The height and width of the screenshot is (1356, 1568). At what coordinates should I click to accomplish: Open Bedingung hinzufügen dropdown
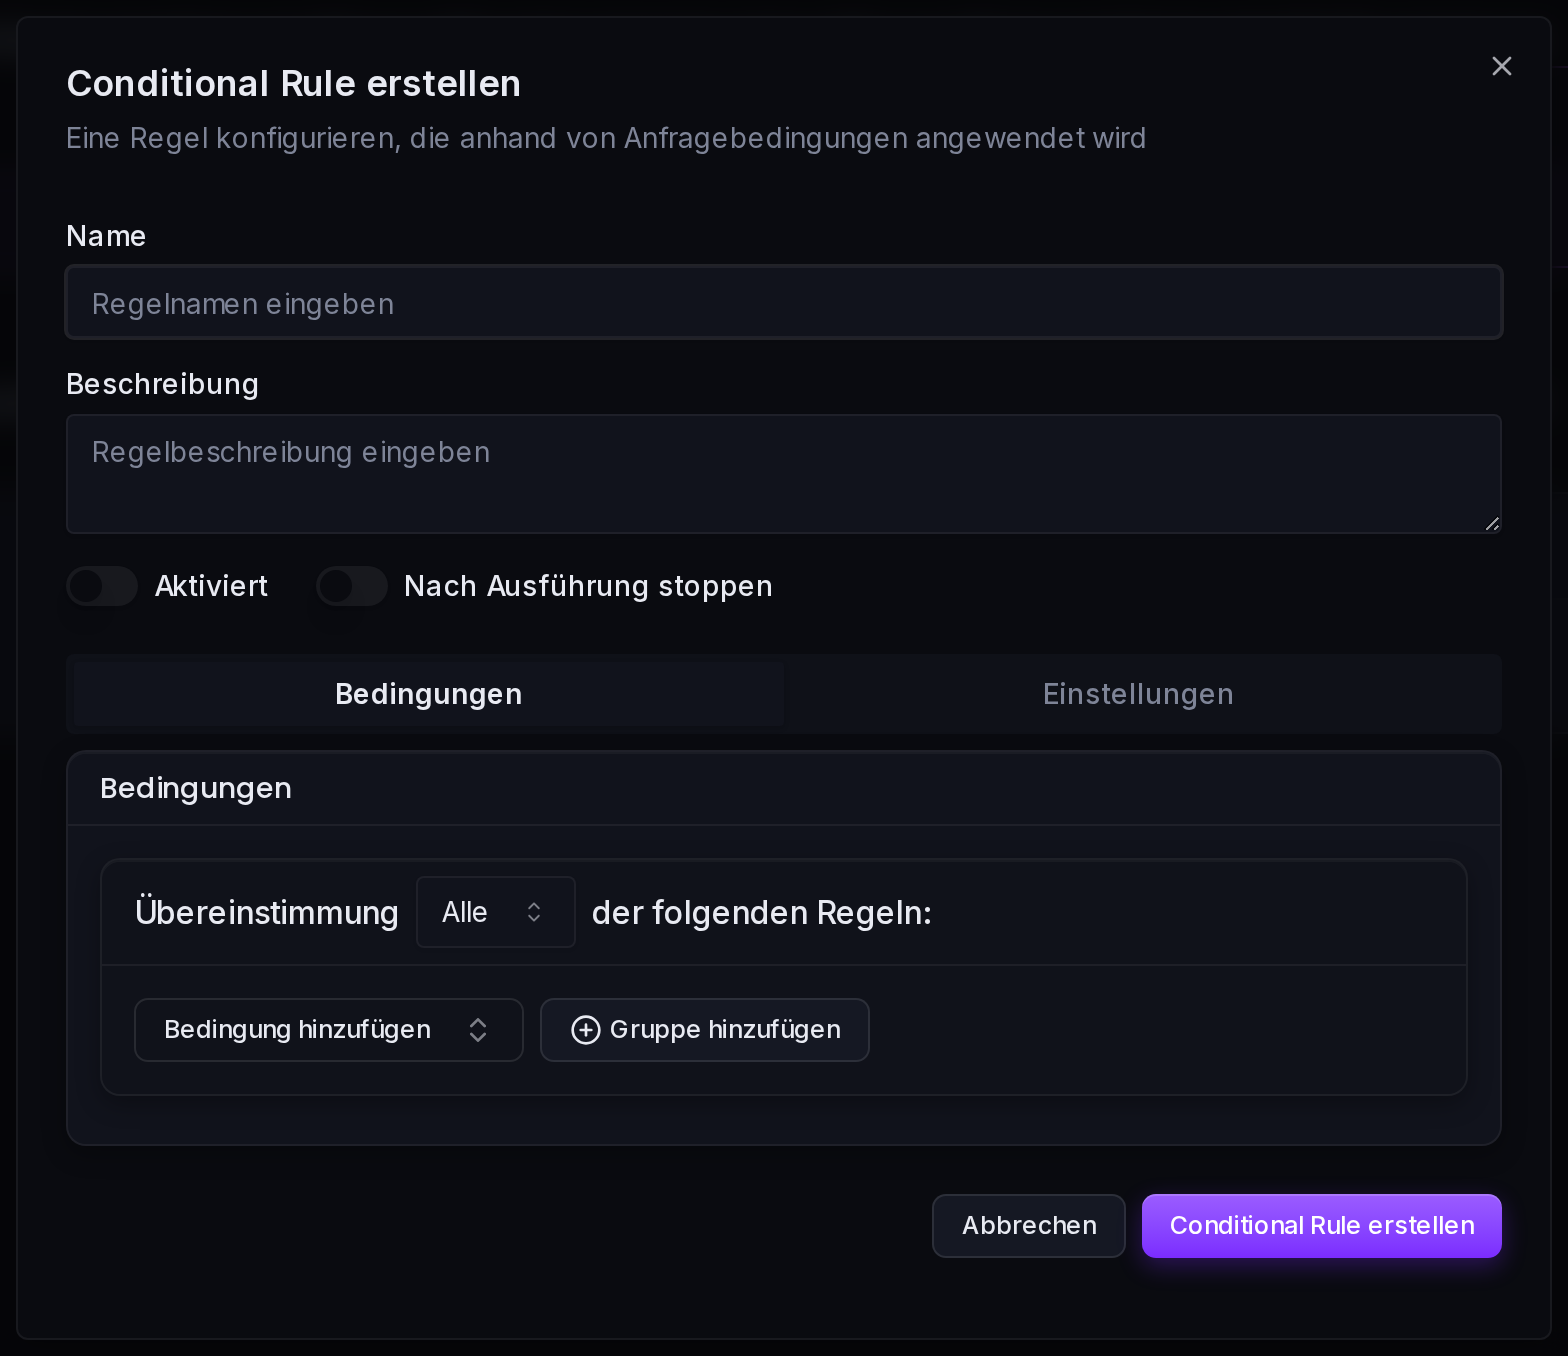(329, 1030)
